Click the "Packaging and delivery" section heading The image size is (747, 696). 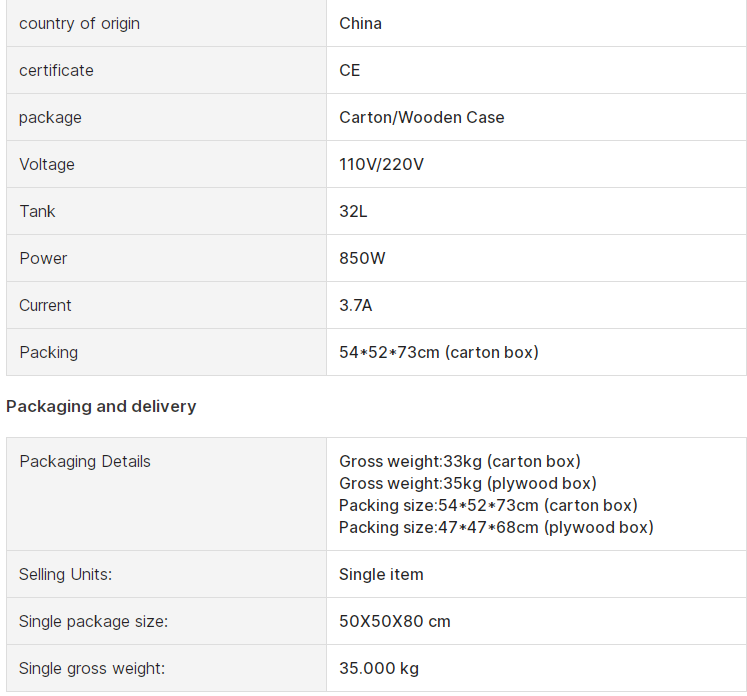pyautogui.click(x=101, y=406)
